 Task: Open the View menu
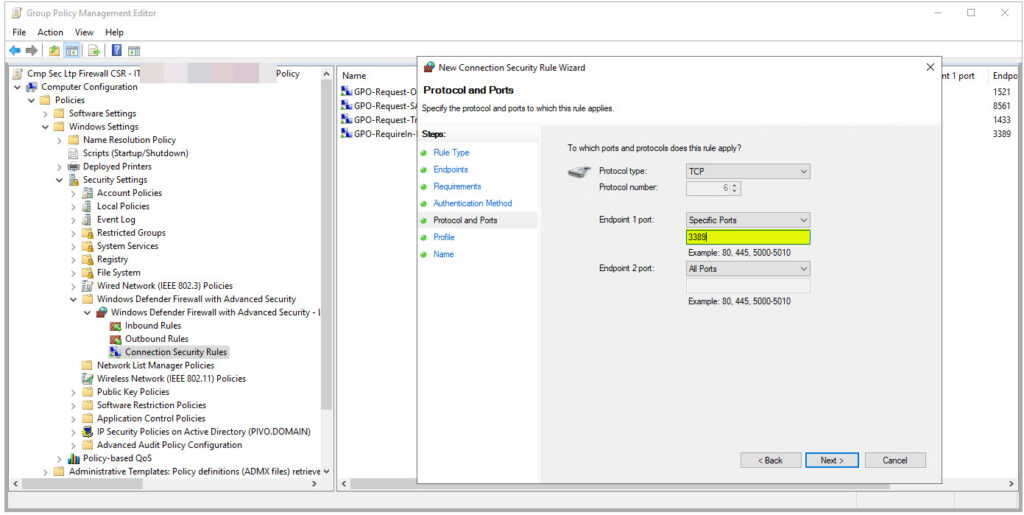point(84,32)
